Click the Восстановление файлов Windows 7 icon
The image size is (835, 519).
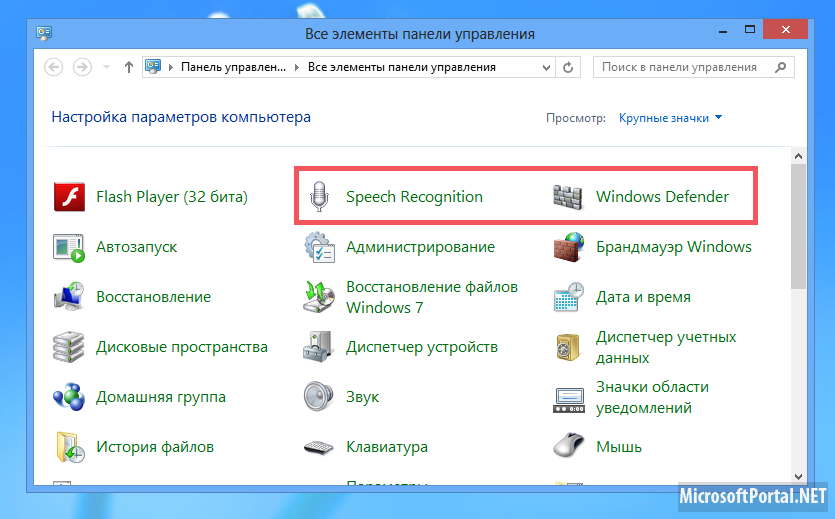pos(319,296)
